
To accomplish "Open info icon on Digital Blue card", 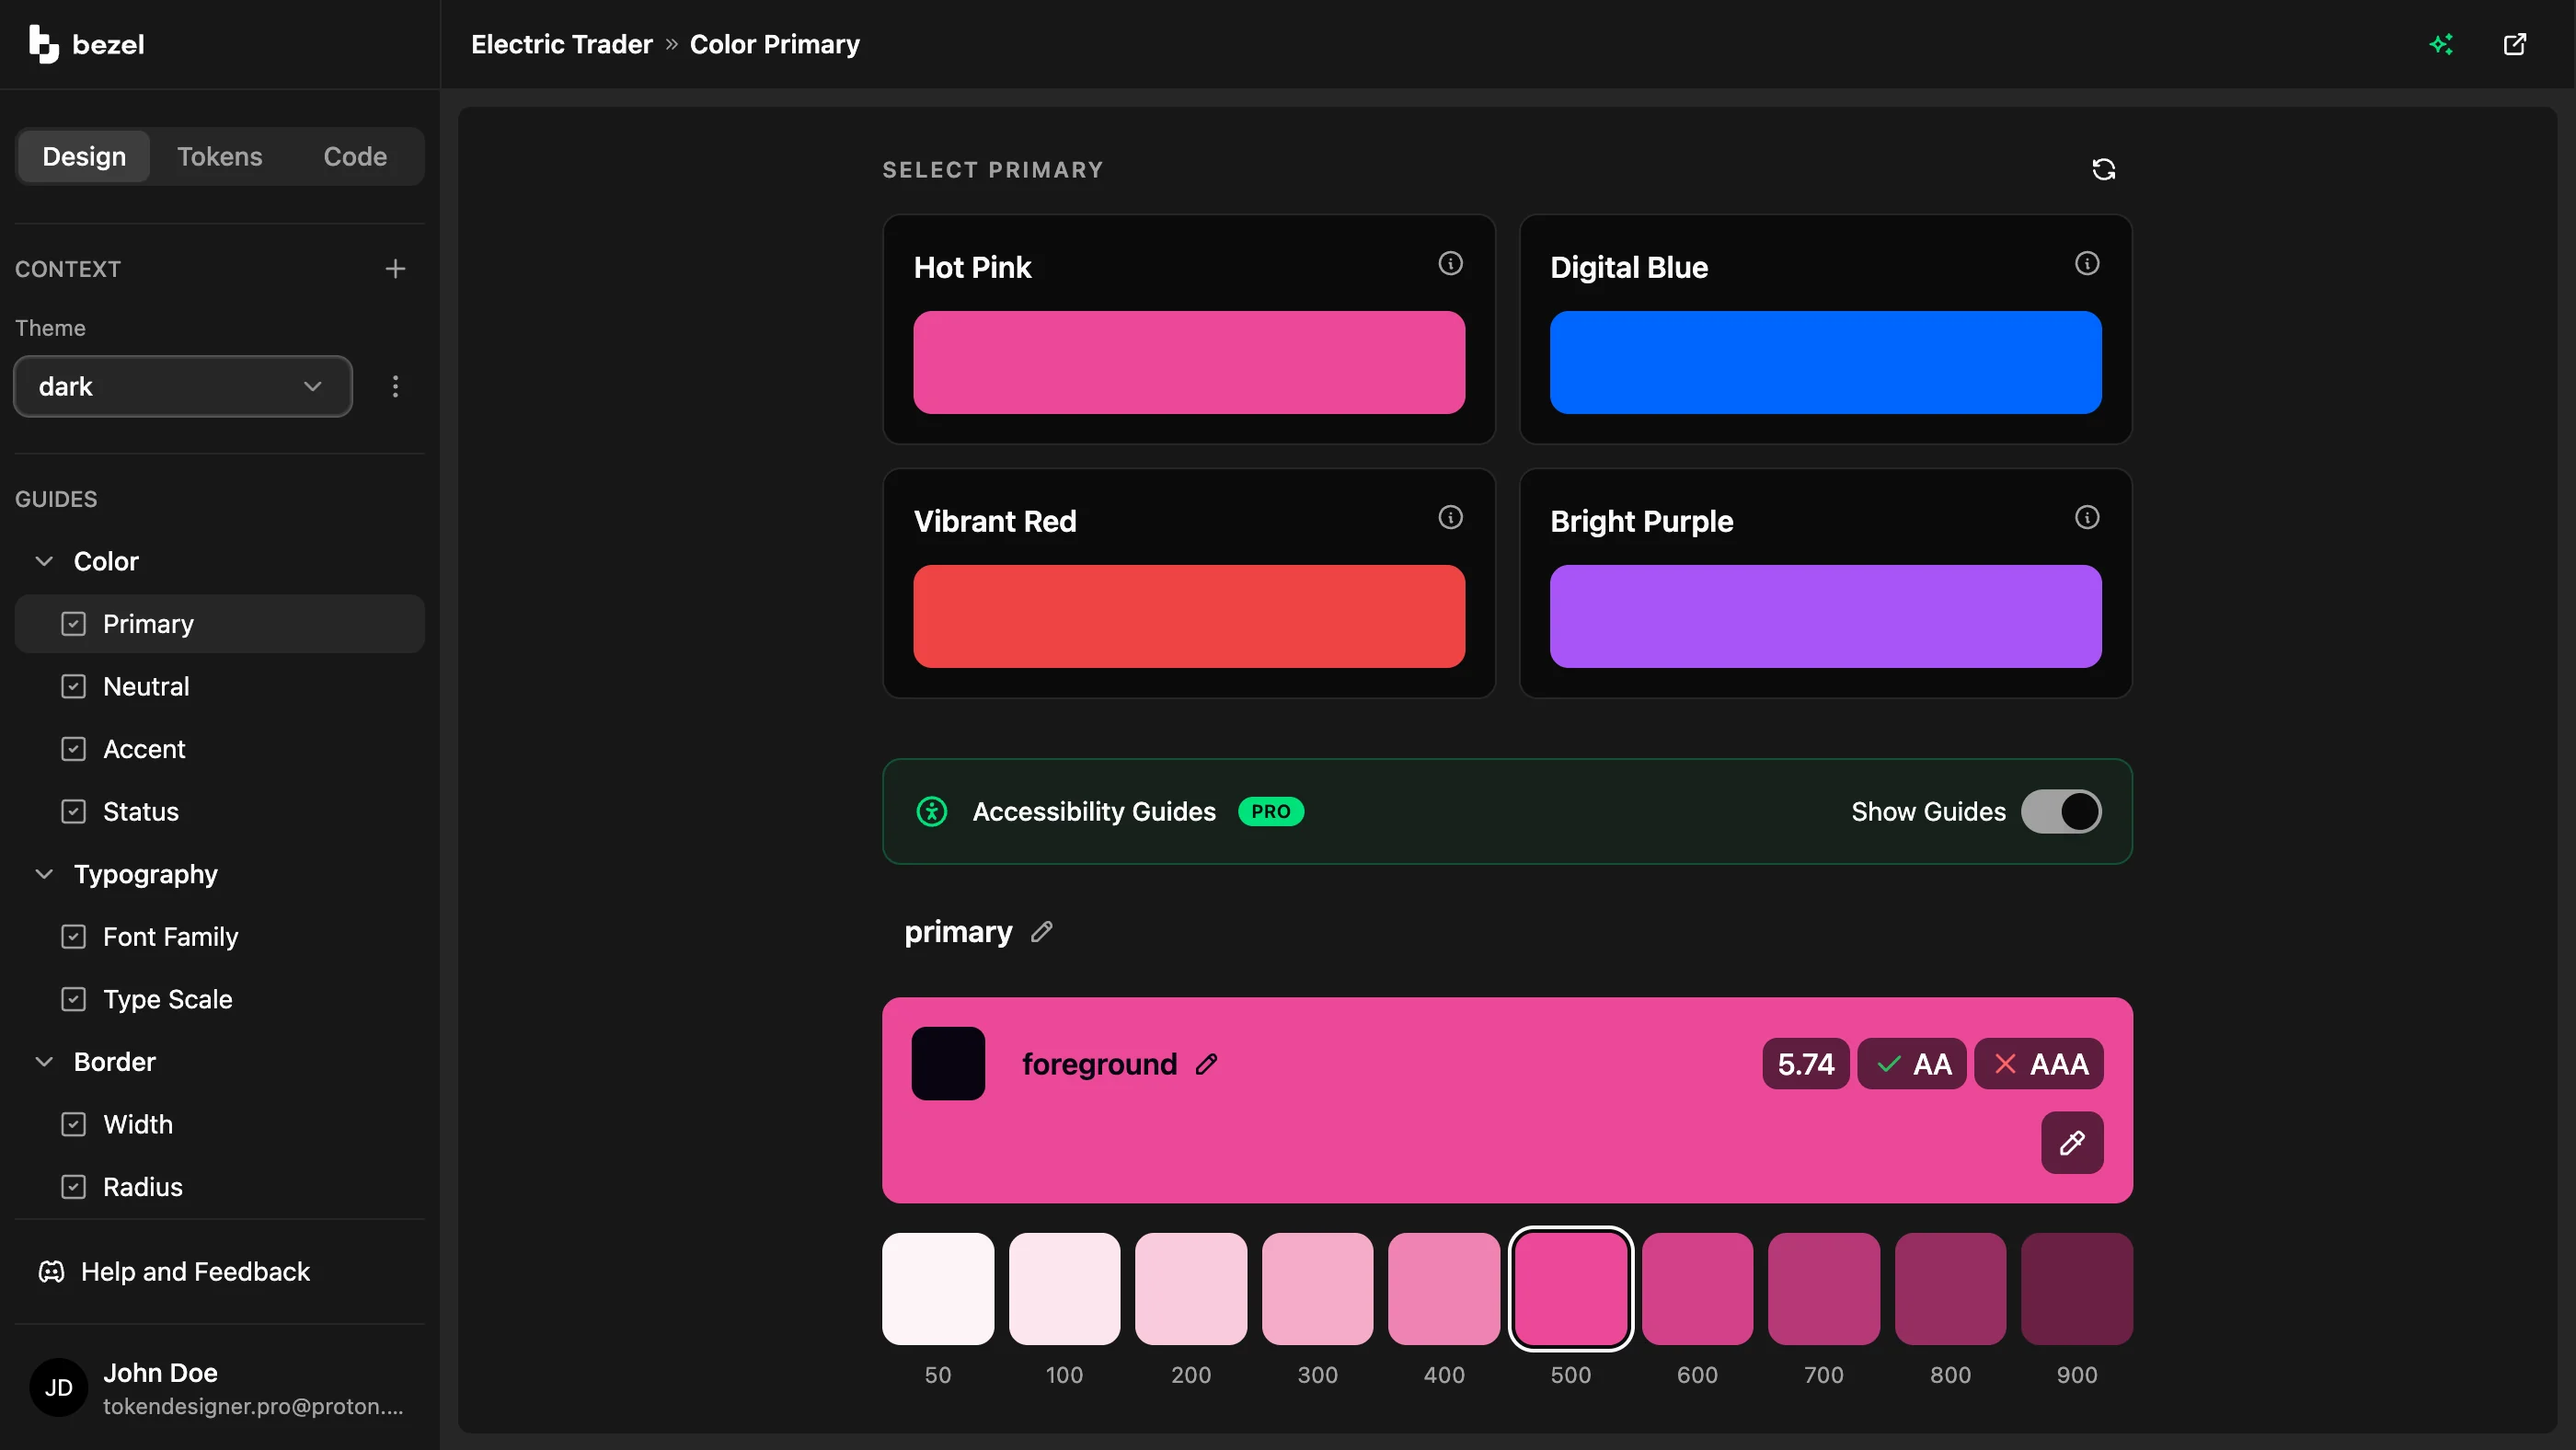I will pyautogui.click(x=2086, y=263).
